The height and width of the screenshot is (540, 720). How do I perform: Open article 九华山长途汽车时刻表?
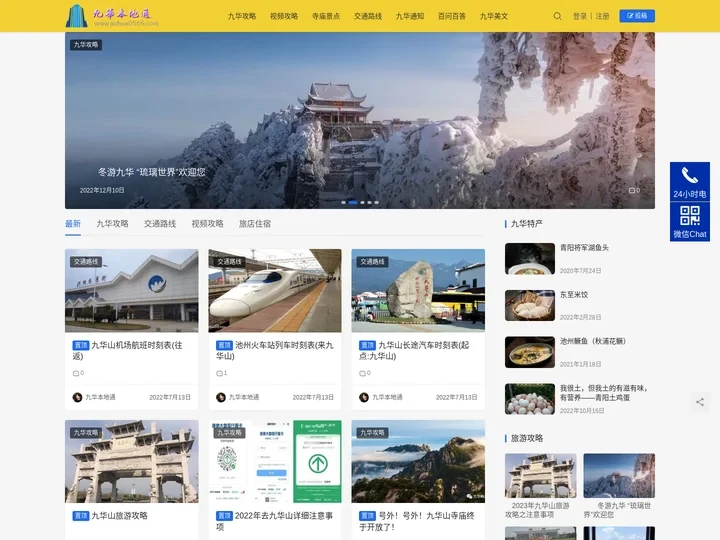pyautogui.click(x=414, y=350)
